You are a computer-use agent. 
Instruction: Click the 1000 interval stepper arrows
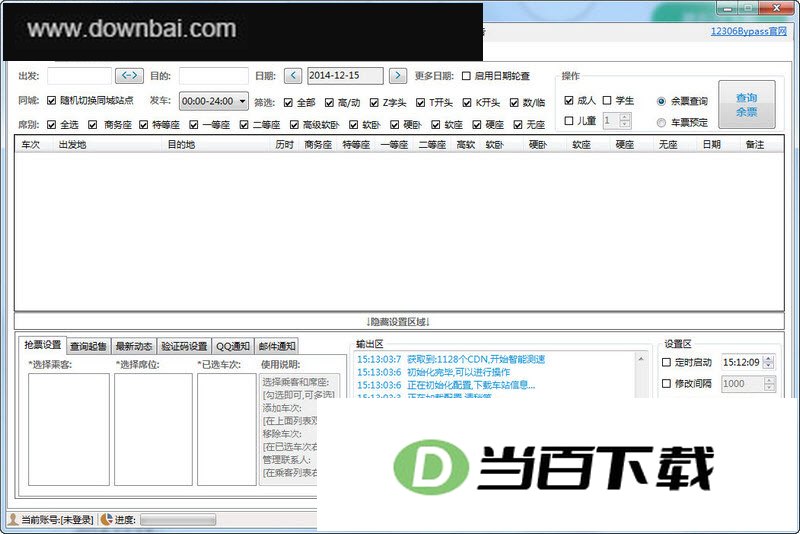769,384
